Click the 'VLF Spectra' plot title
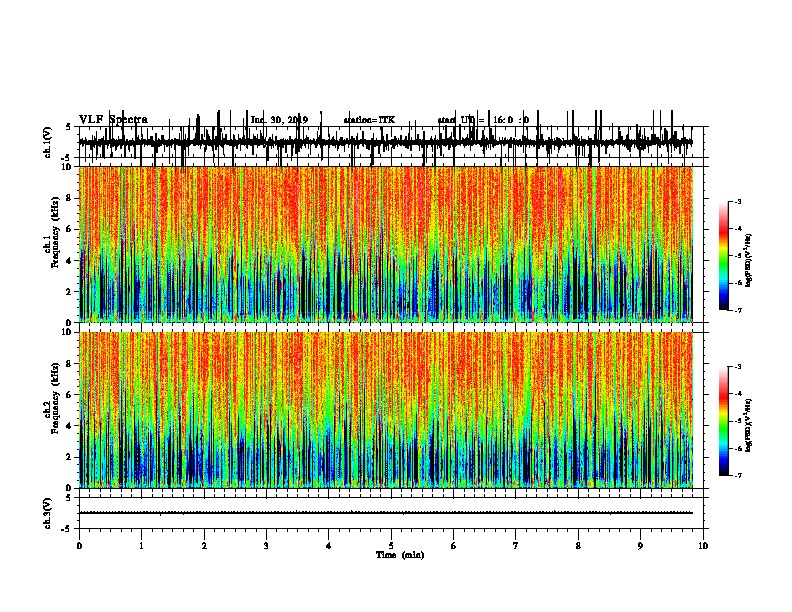The width and height of the screenshot is (792, 612). tap(113, 120)
